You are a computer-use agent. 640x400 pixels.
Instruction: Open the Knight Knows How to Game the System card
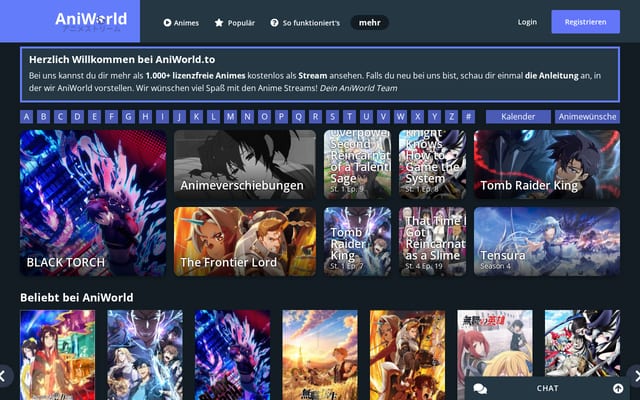[432, 164]
